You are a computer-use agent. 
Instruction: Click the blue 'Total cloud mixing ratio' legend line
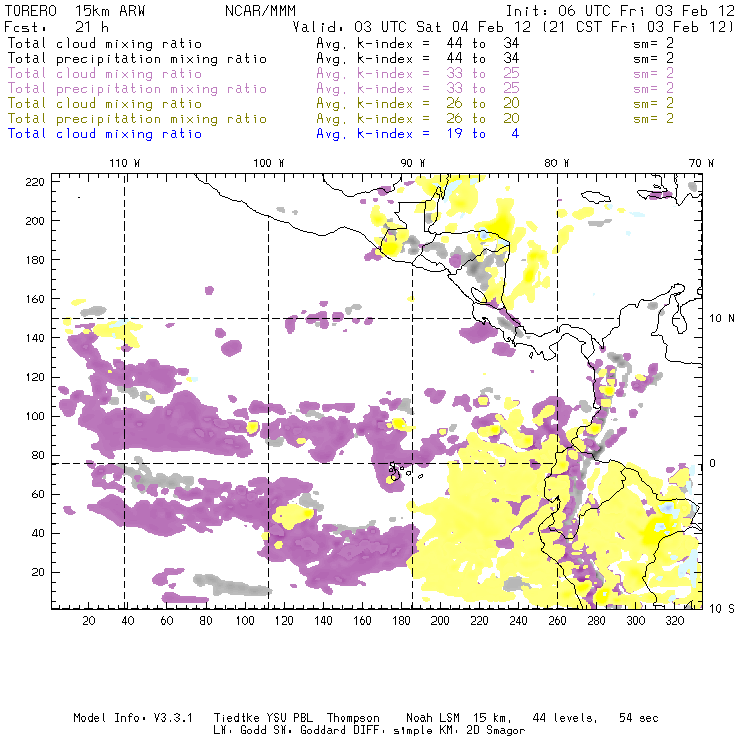point(105,134)
